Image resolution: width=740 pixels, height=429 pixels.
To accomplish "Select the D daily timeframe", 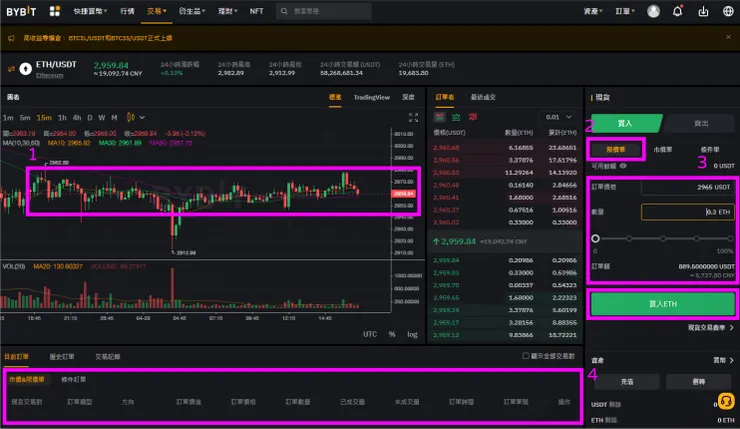I will click(90, 118).
